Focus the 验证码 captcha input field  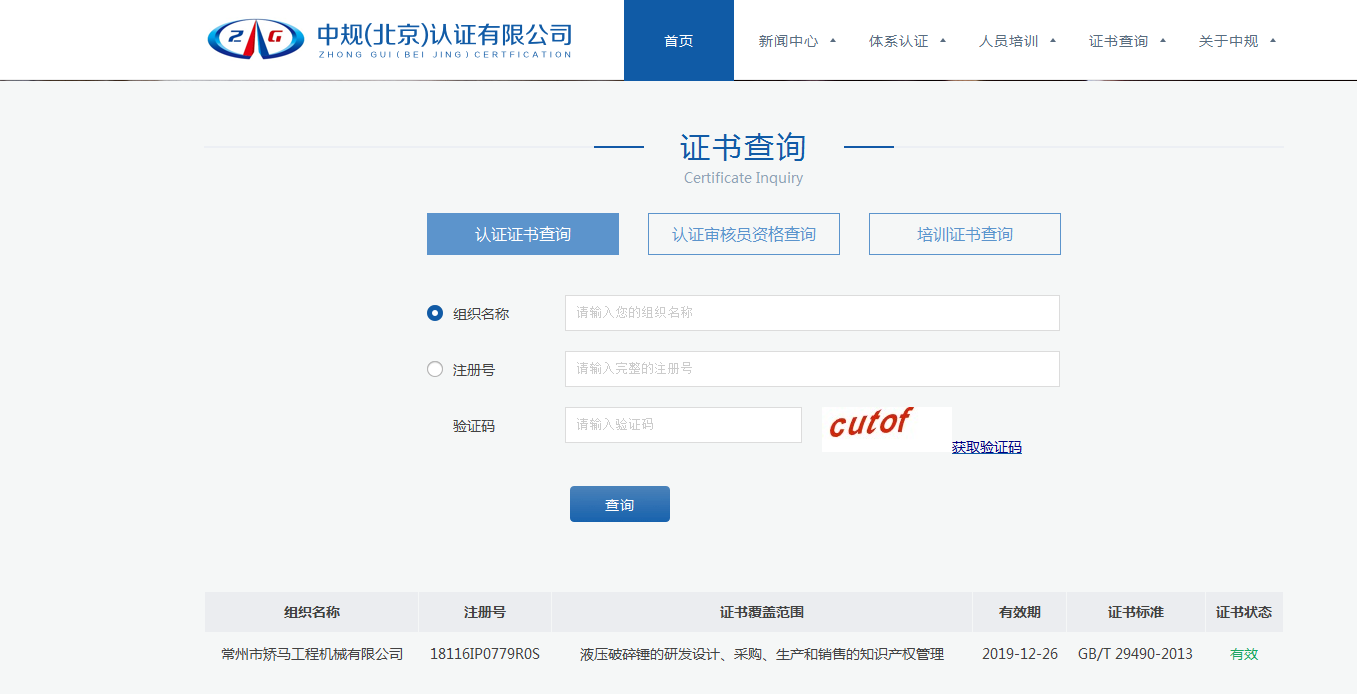tap(683, 425)
